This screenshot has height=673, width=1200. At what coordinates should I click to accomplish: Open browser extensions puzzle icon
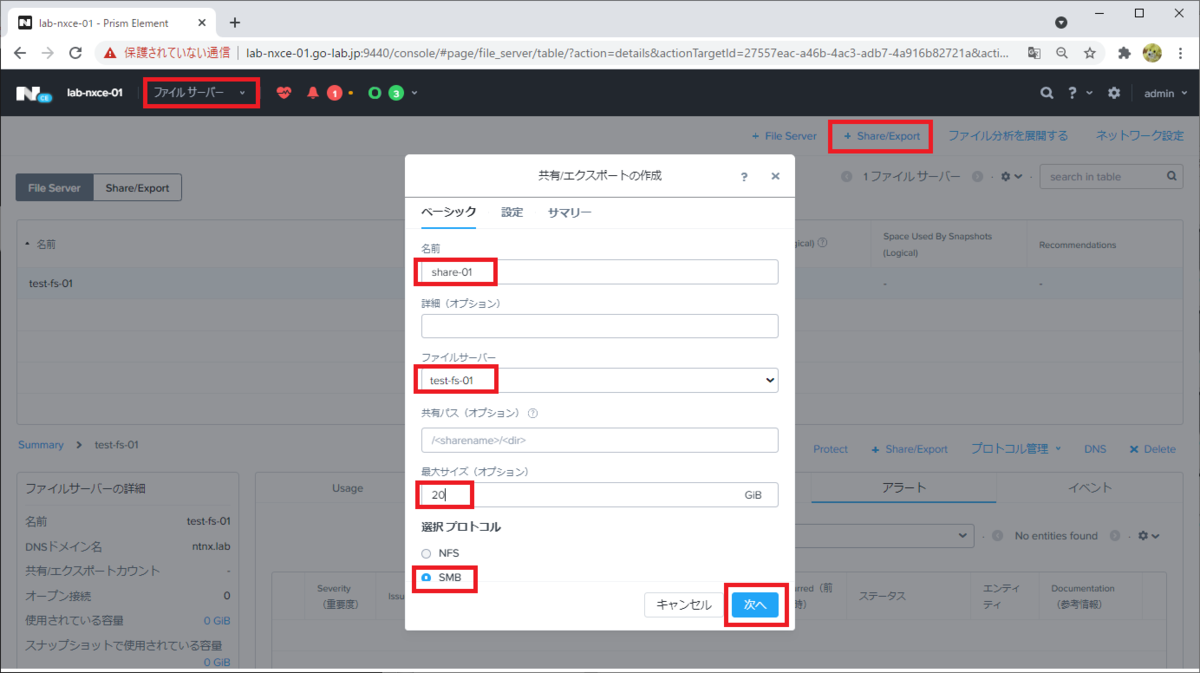click(1125, 52)
